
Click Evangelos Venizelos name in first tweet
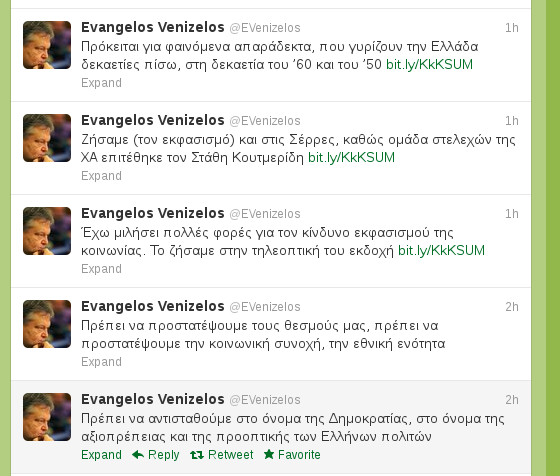pyautogui.click(x=153, y=27)
